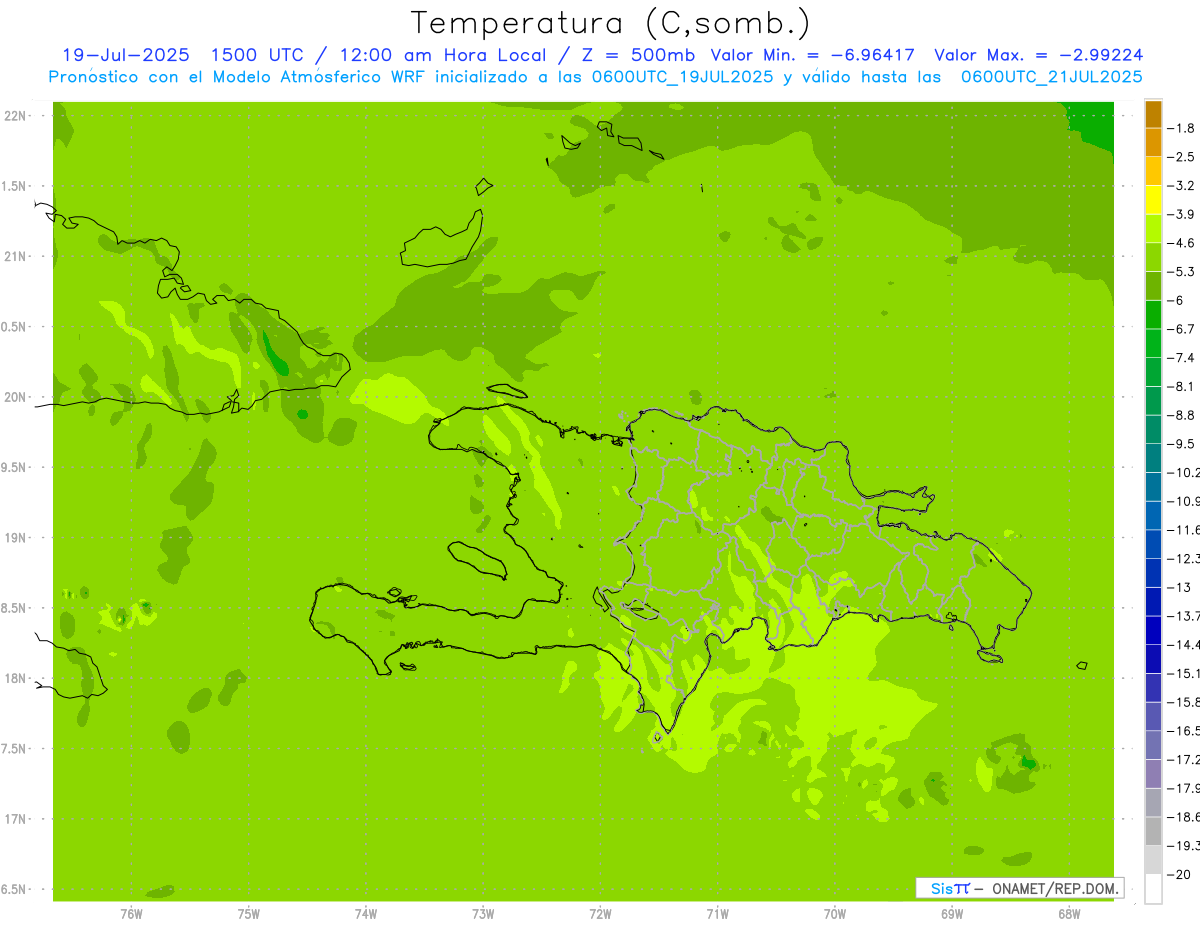
Task: Click the 'Valor Min. = -6.96417' readout
Action: (812, 55)
